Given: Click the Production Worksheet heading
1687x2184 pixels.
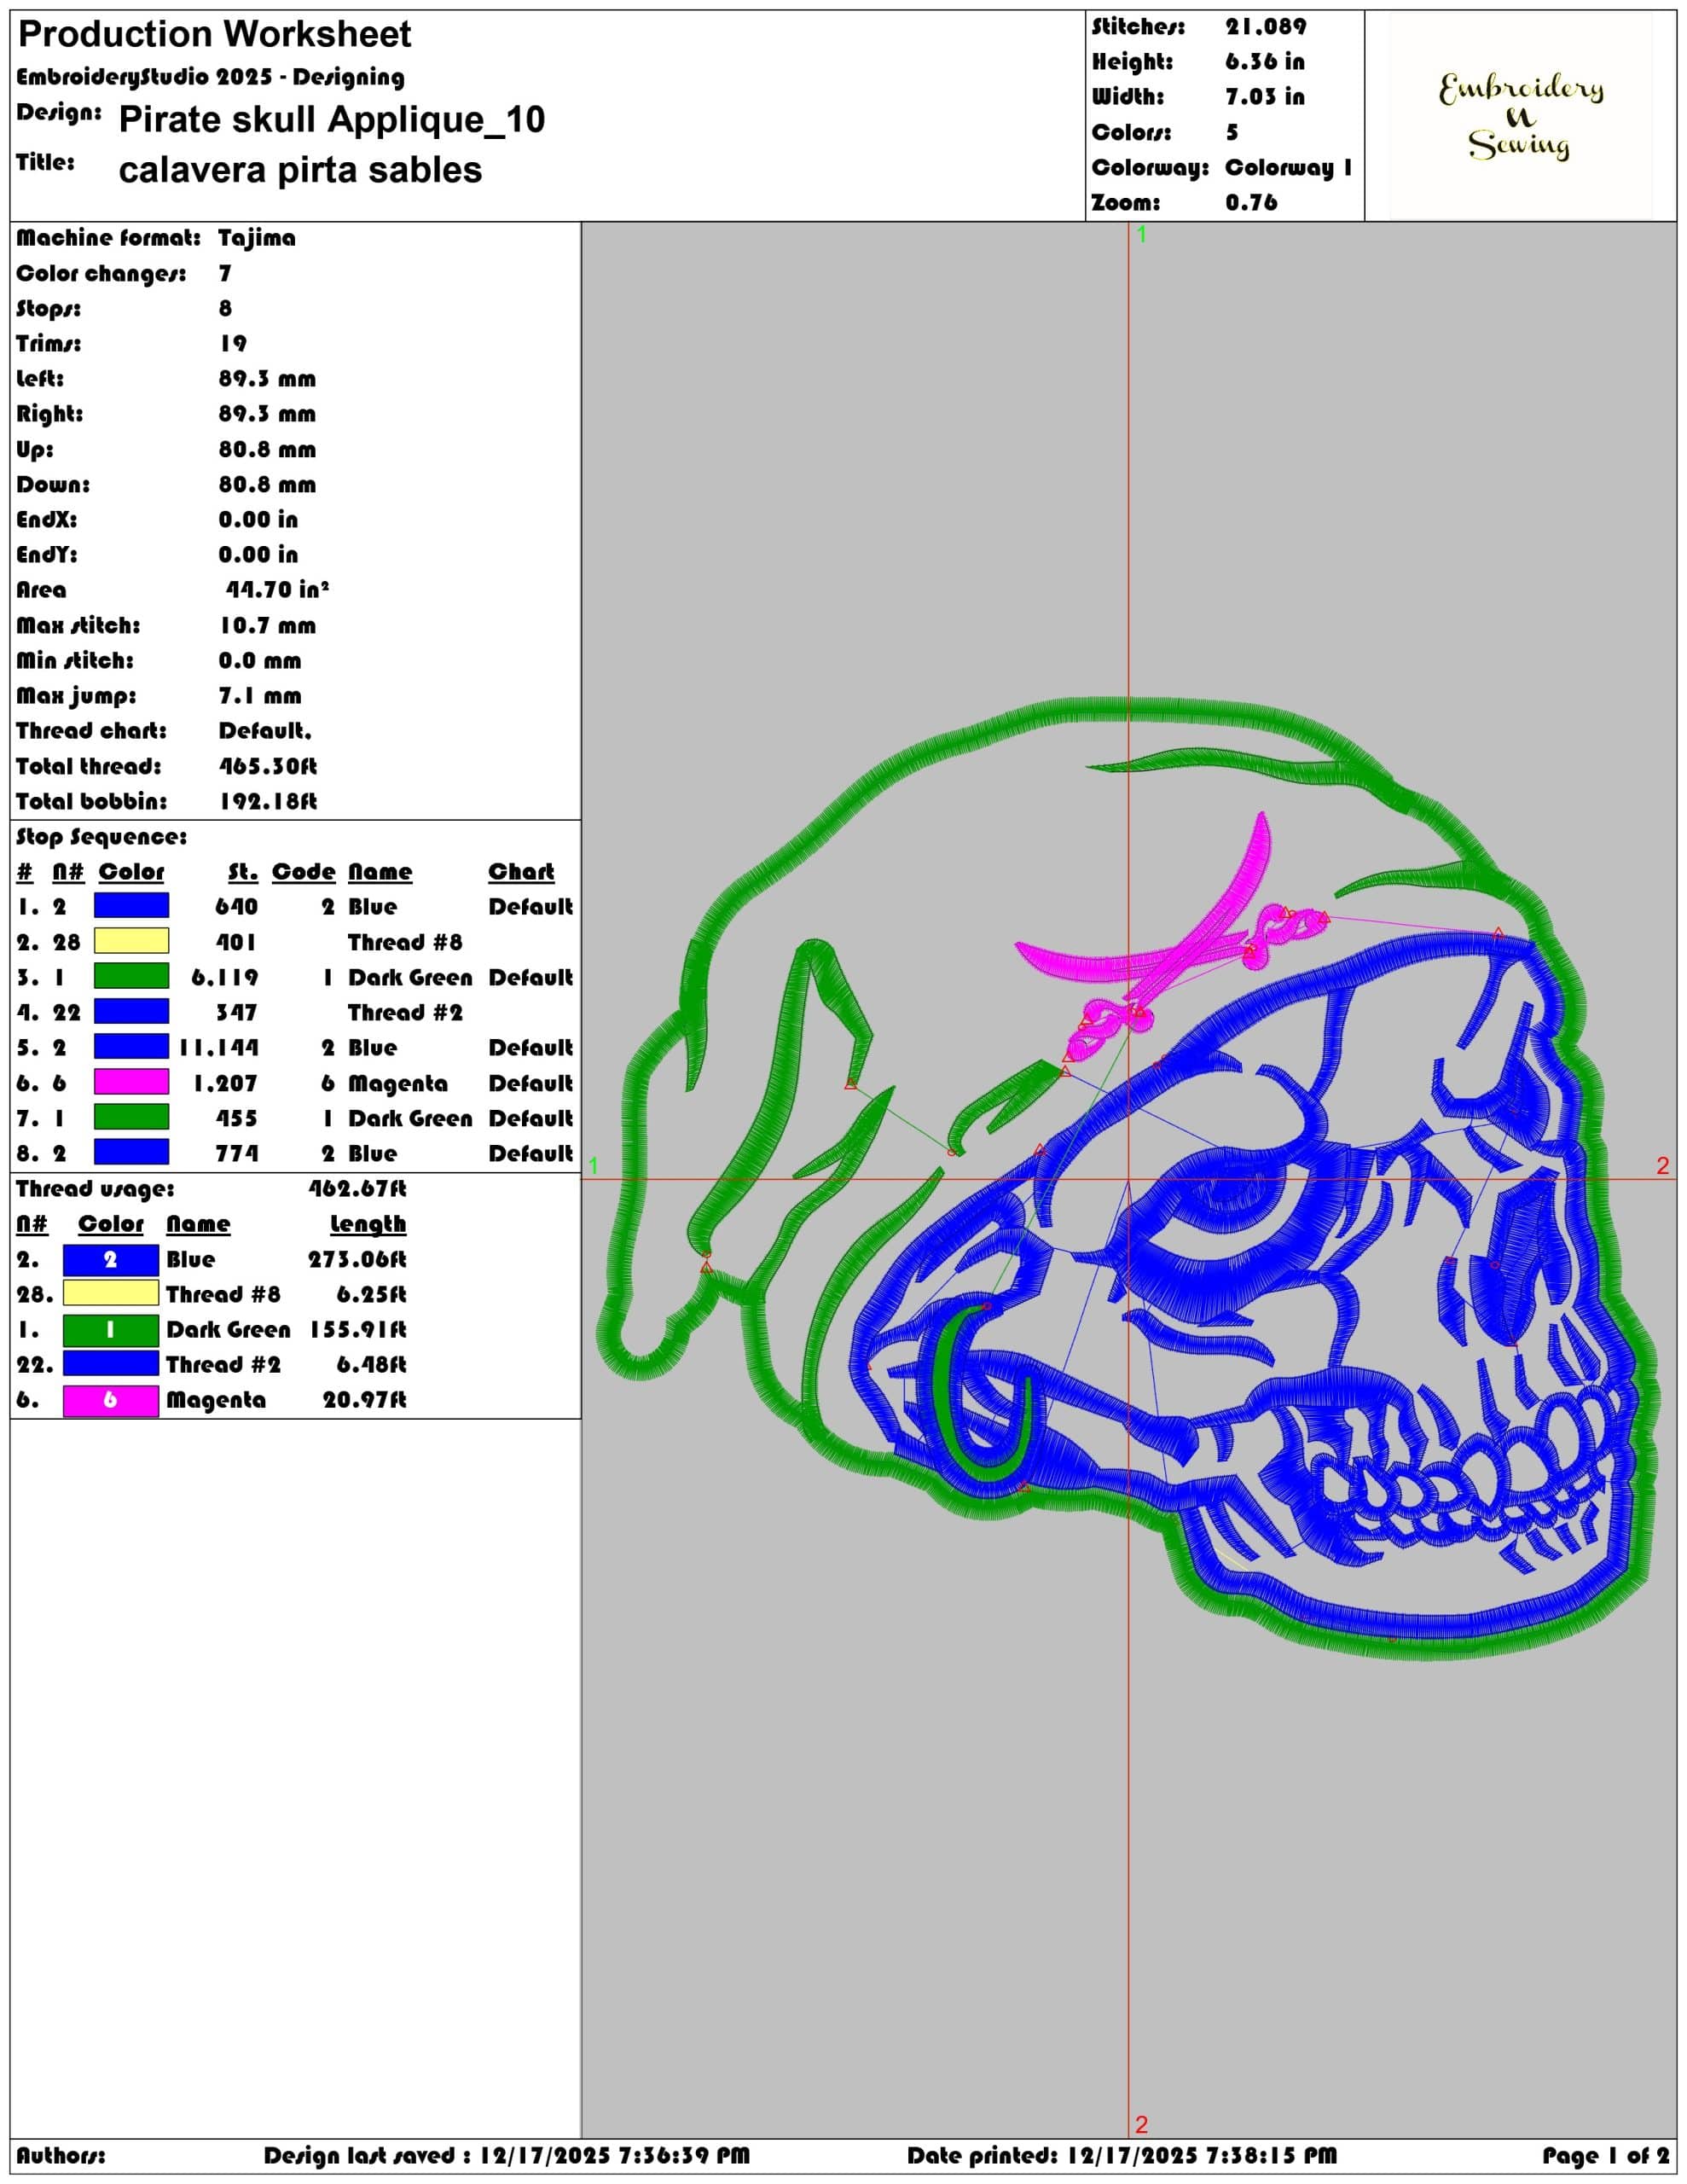Looking at the screenshot, I should 215,35.
